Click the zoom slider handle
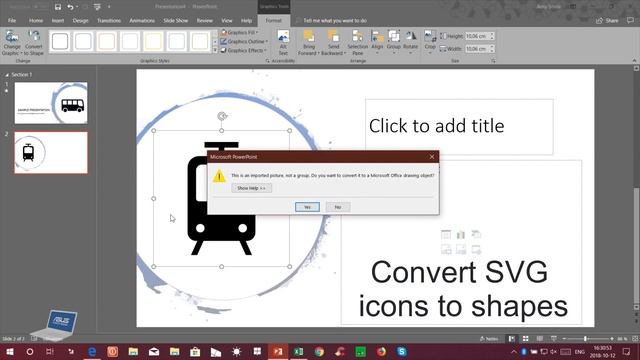This screenshot has height=360, width=640. pos(585,339)
